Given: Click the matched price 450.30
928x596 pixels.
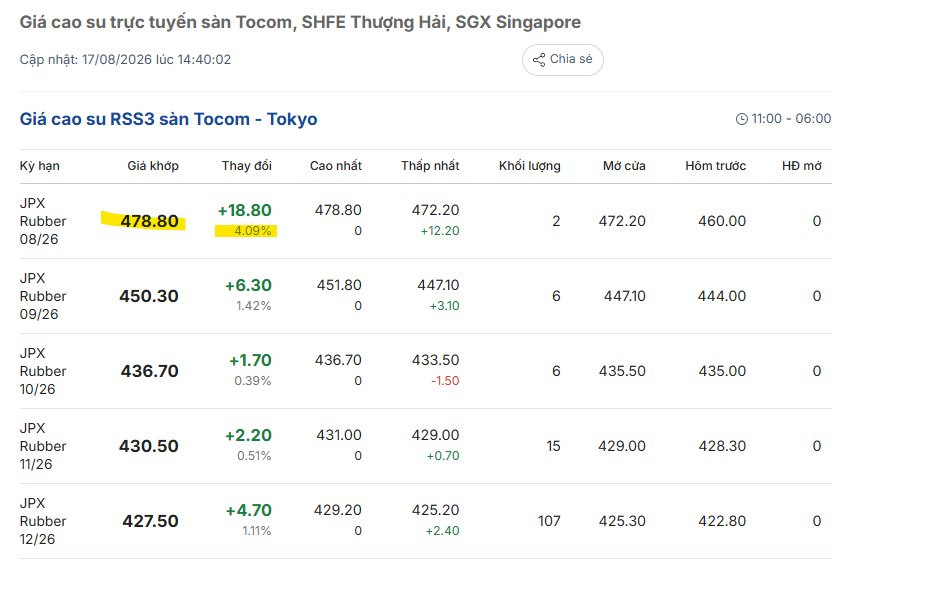Looking at the screenshot, I should coord(149,297).
